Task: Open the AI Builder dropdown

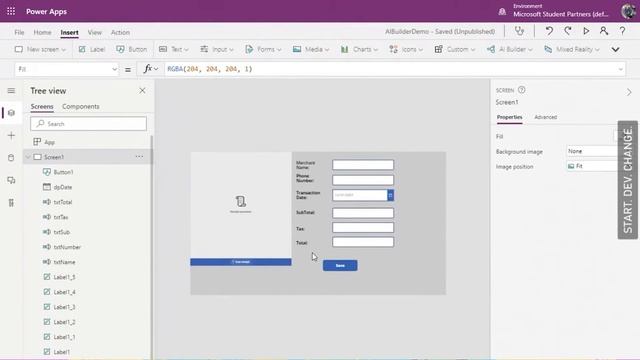Action: (x=509, y=49)
